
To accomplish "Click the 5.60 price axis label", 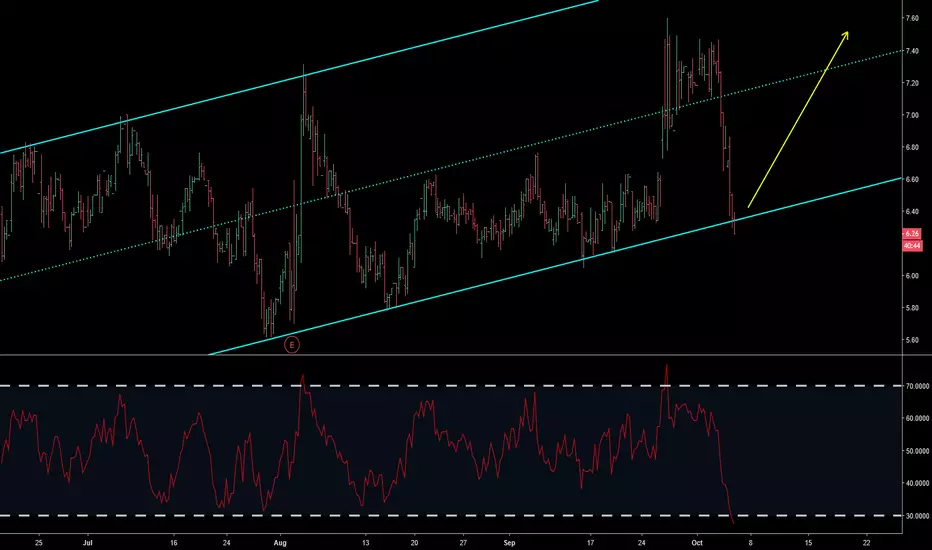I will (912, 341).
